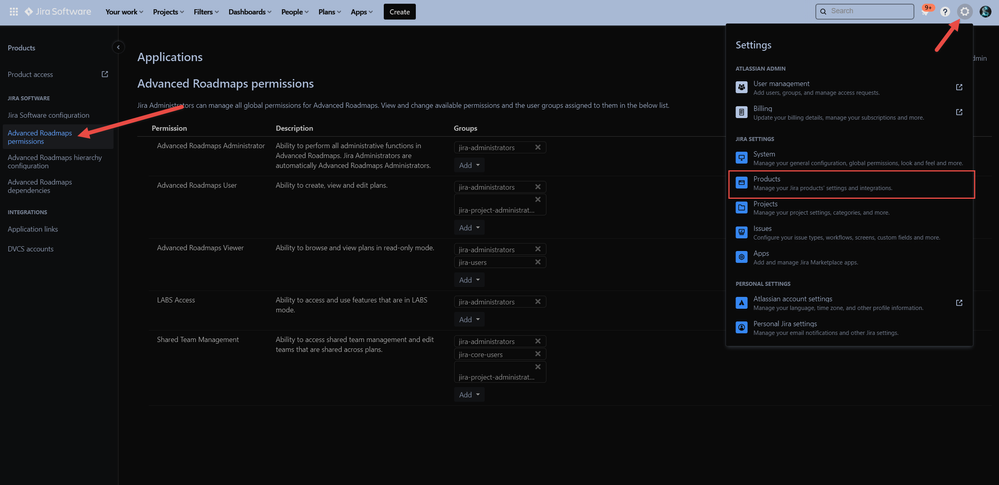Image resolution: width=999 pixels, height=485 pixels.
Task: Click the Groups column header
Action: click(x=465, y=129)
